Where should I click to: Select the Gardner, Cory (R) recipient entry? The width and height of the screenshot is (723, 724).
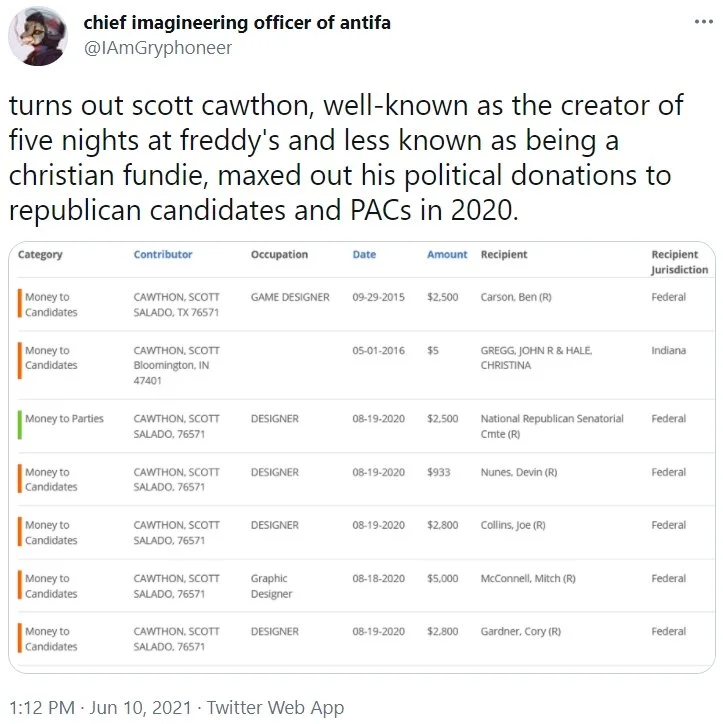[x=520, y=631]
